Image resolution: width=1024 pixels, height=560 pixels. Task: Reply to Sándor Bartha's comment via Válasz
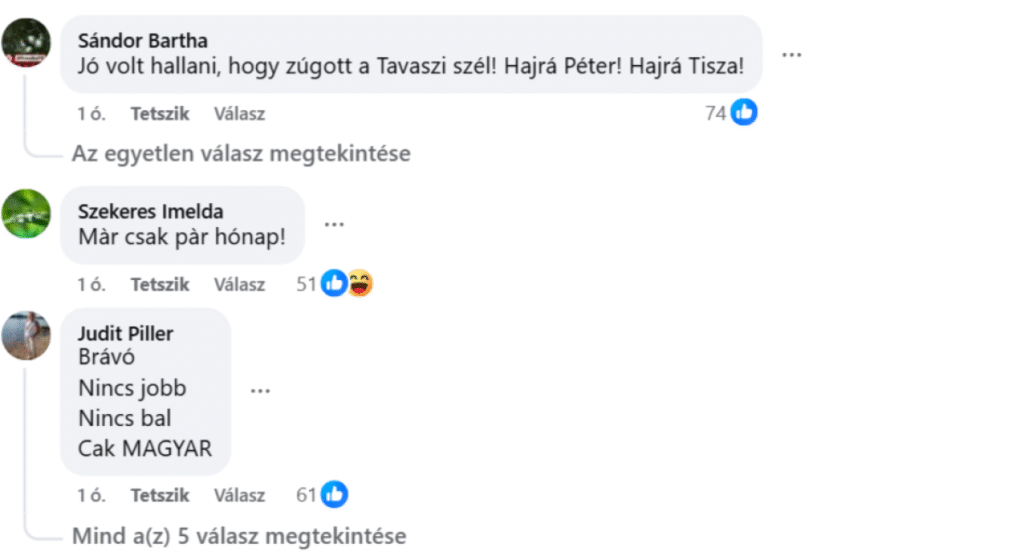tap(239, 114)
